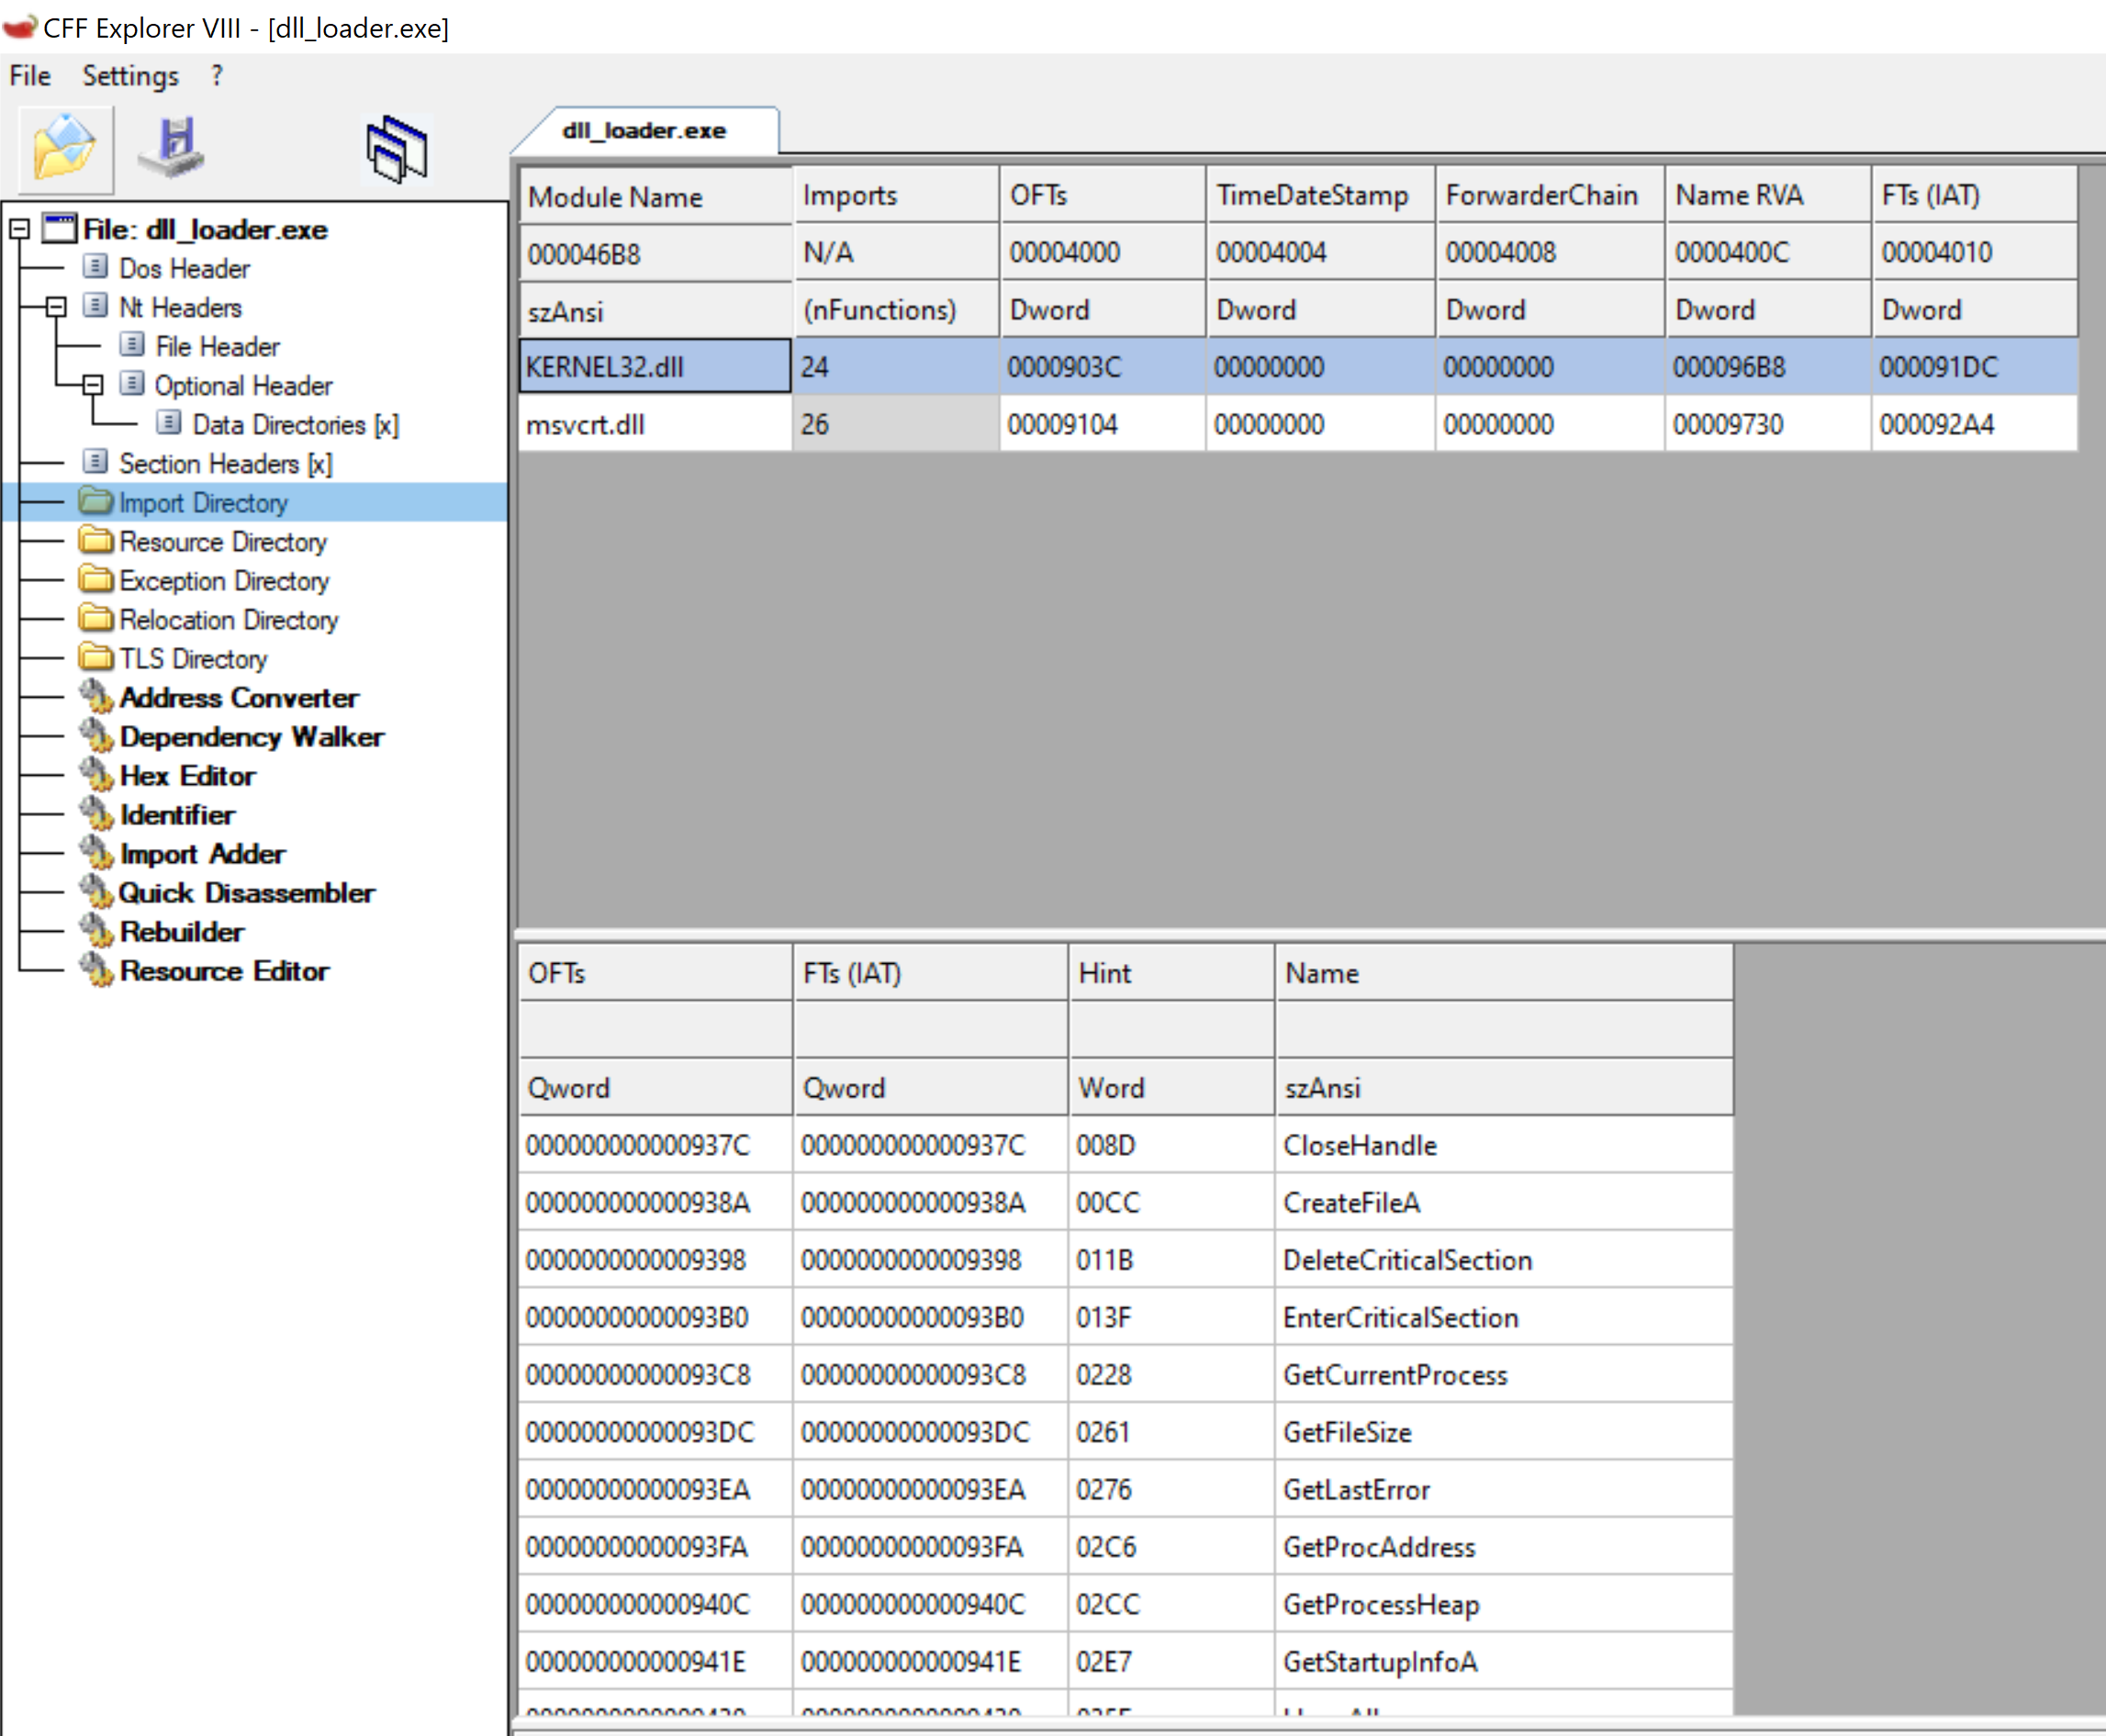Collapse the Optional Header tree node
Screen dimensions: 2106x1736
[x=93, y=385]
